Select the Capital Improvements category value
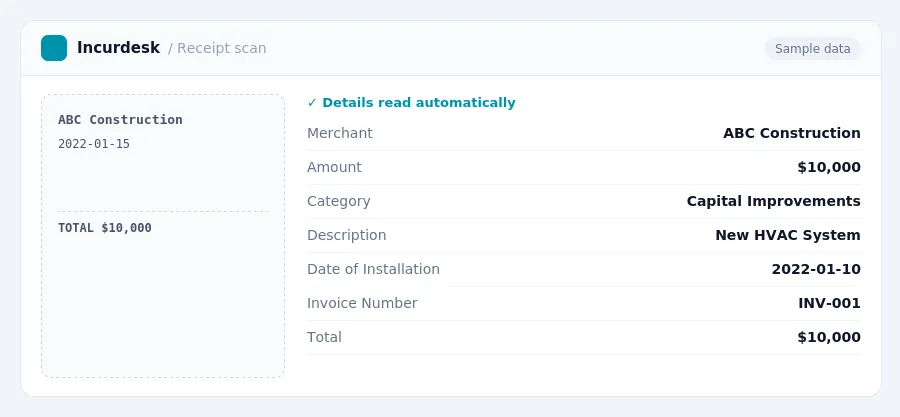The height and width of the screenshot is (417, 900). [774, 201]
